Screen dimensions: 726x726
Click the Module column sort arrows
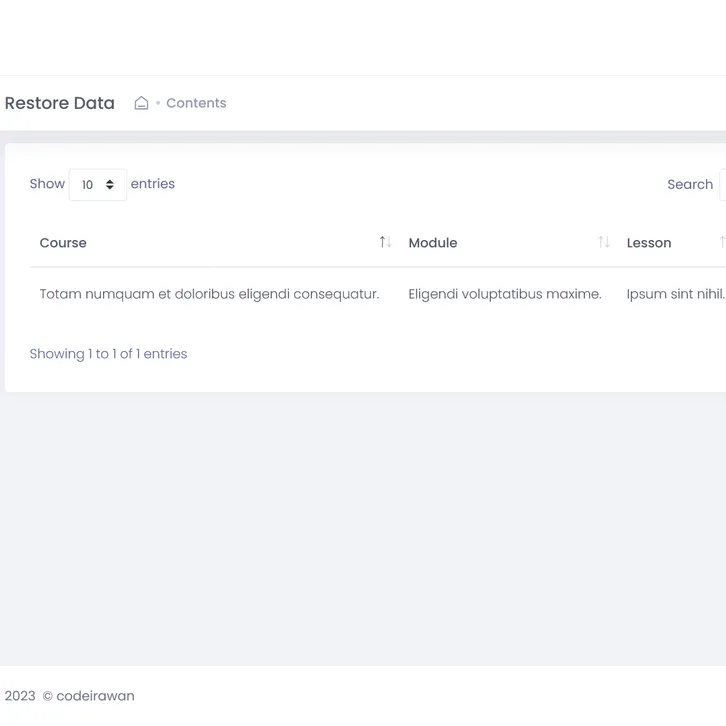pos(603,242)
